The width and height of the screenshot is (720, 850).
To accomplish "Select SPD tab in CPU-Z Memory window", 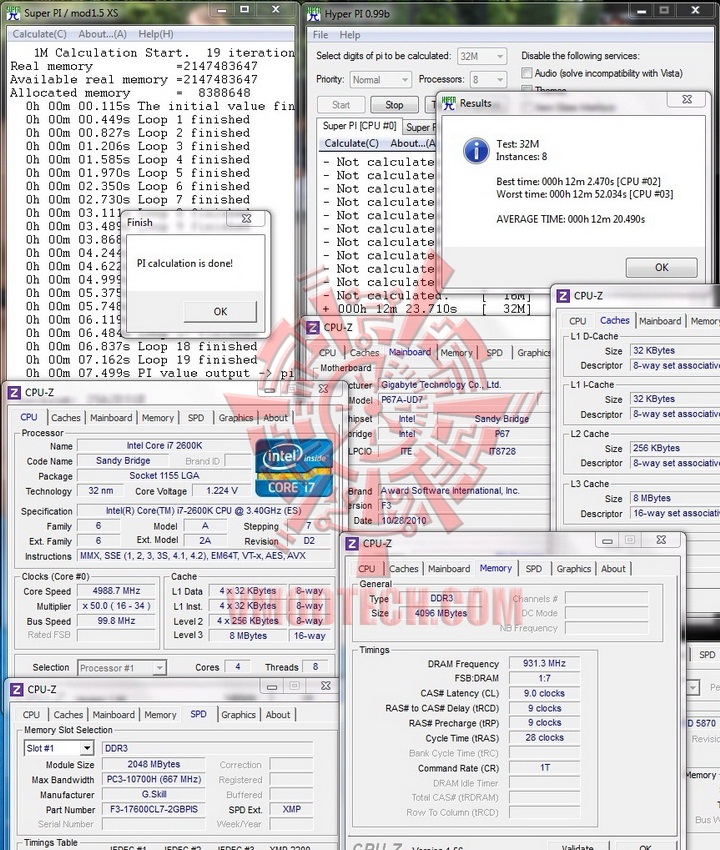I will (533, 569).
